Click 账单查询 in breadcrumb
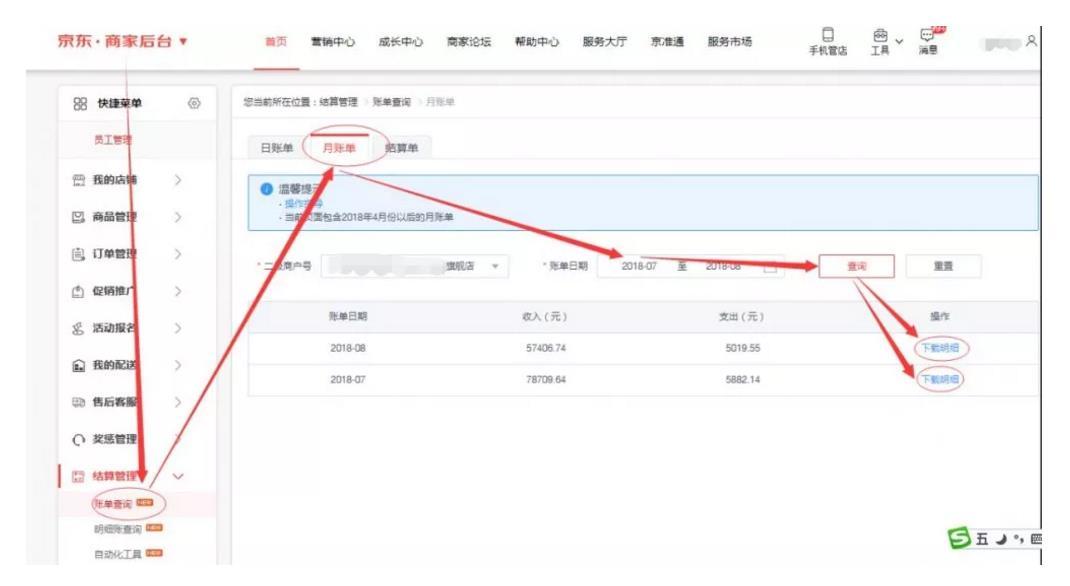Viewport: 1070px width, 586px height. tap(392, 102)
